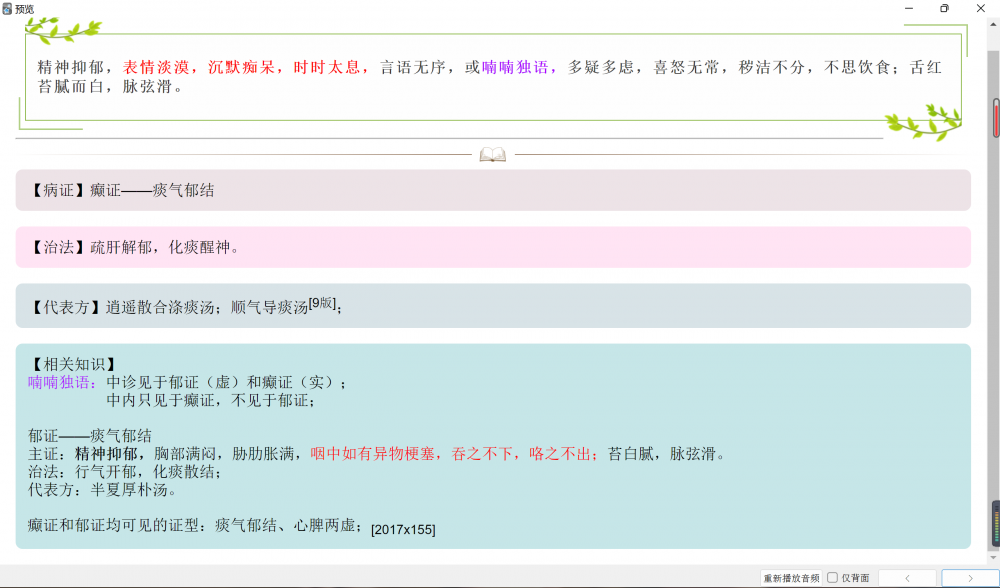The image size is (1000, 588).
Task: Click the vertical scrollbar up arrow
Action: [x=994, y=25]
